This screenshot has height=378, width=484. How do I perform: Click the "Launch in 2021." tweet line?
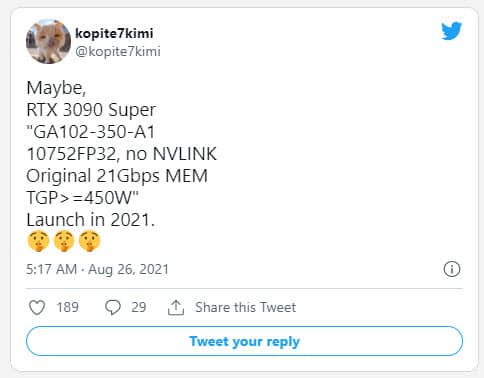tap(91, 220)
